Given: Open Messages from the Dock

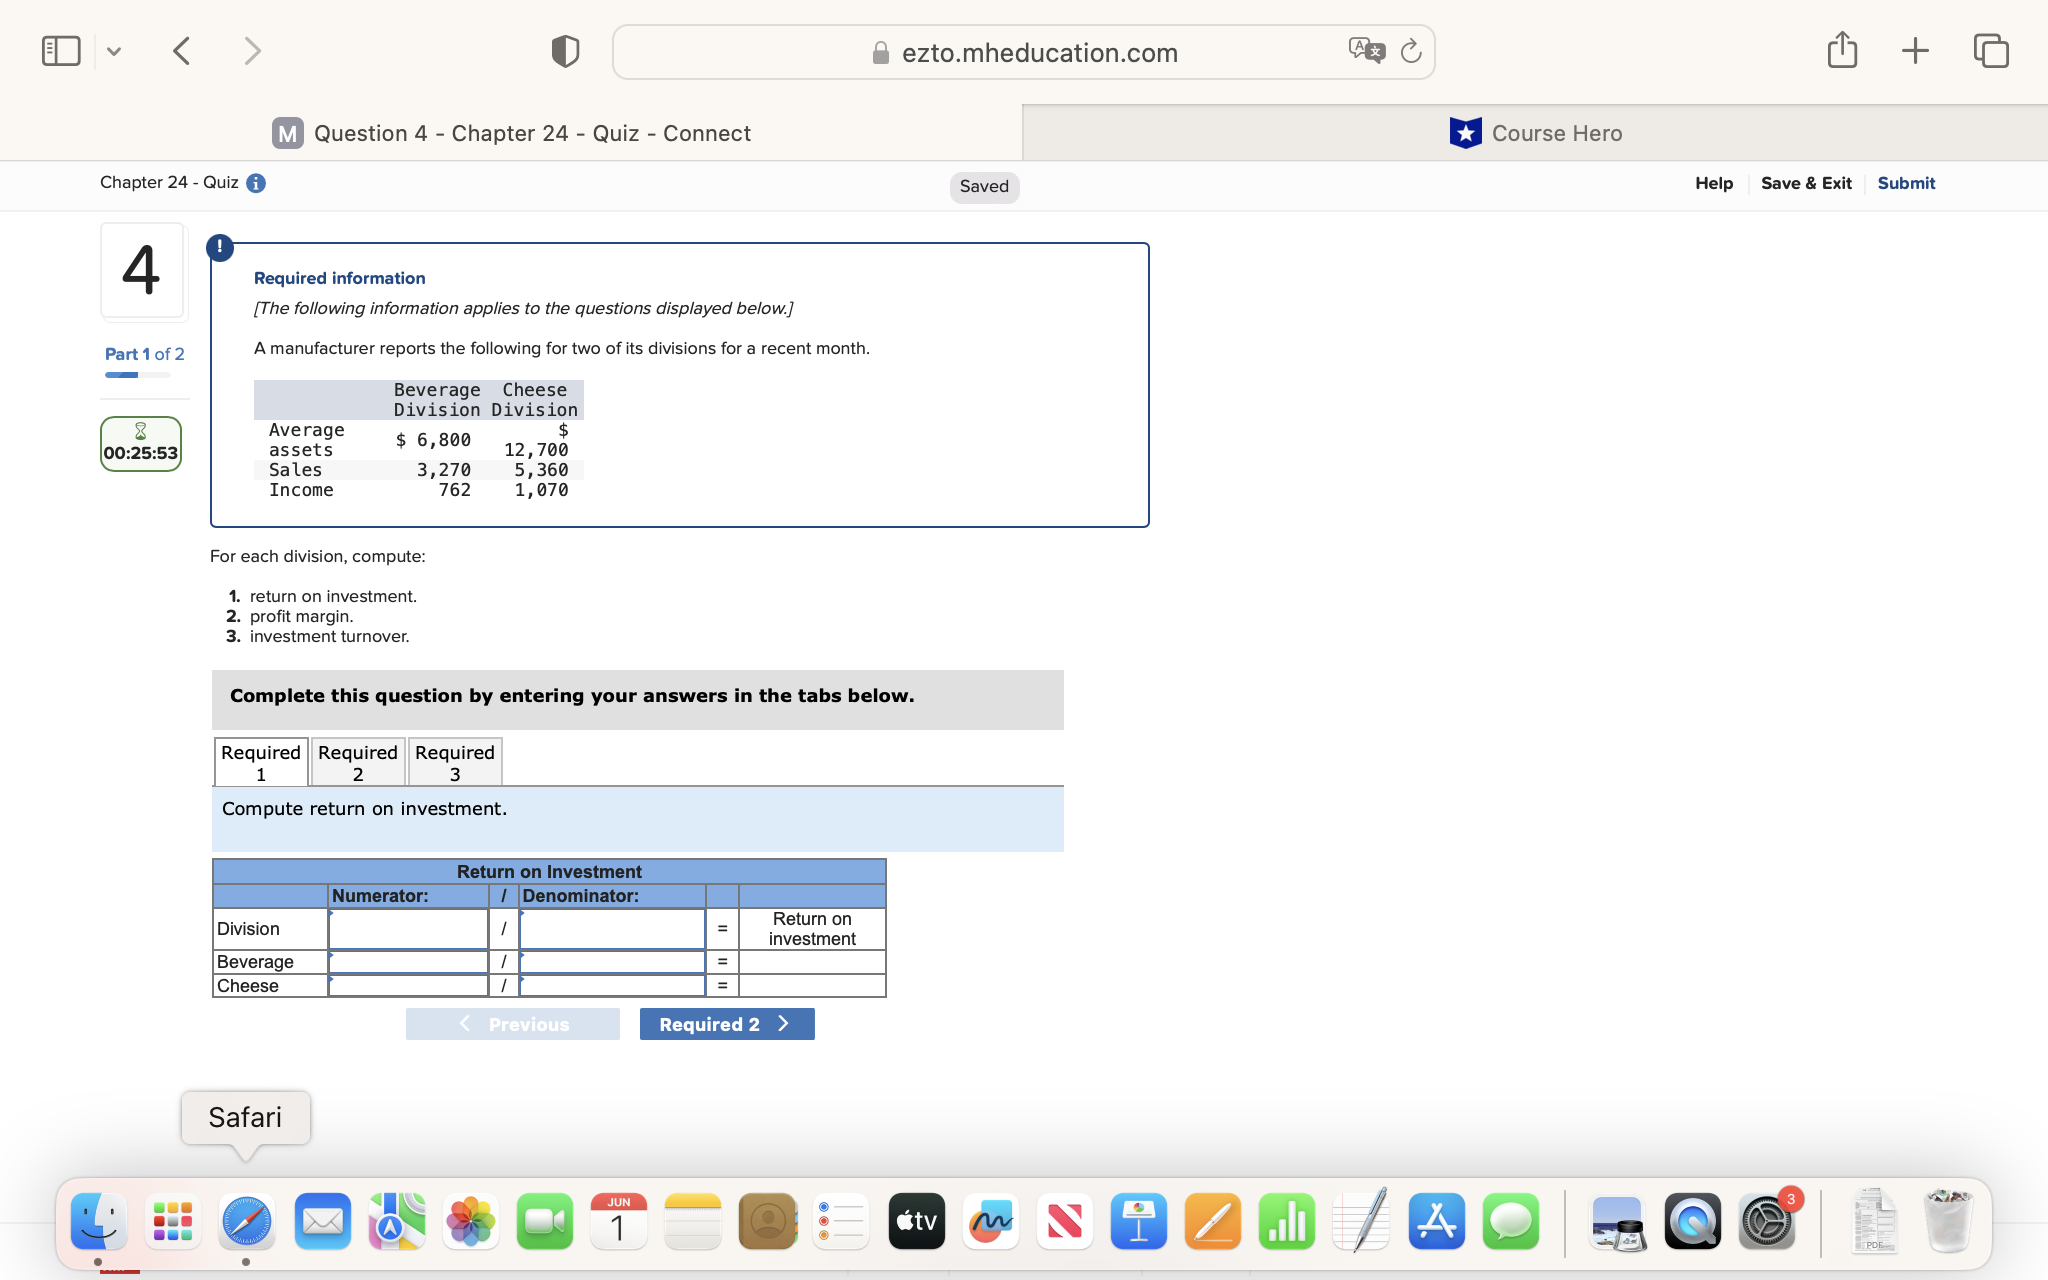Looking at the screenshot, I should [x=1510, y=1221].
